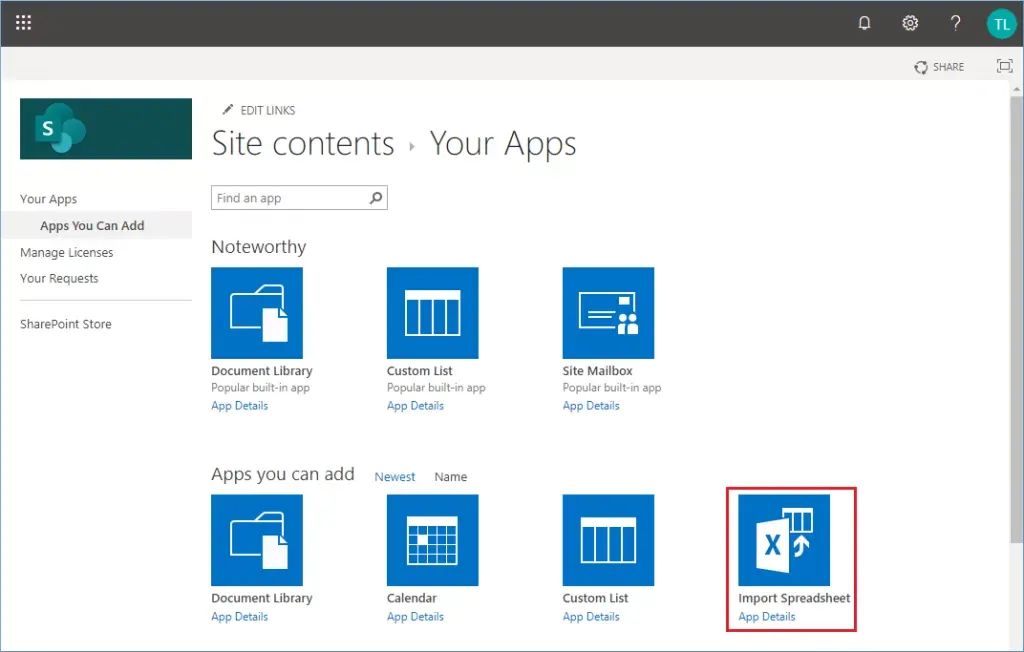Open Manage Licenses in left navigation

[x=67, y=252]
